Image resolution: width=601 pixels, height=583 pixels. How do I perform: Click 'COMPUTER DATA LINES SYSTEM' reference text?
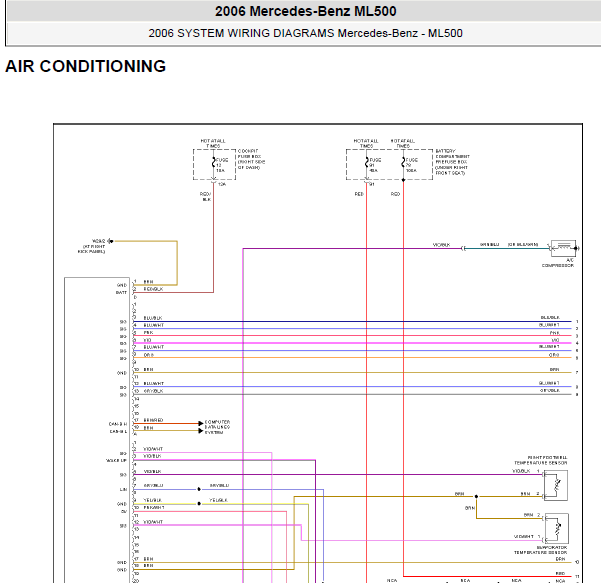click(x=217, y=427)
